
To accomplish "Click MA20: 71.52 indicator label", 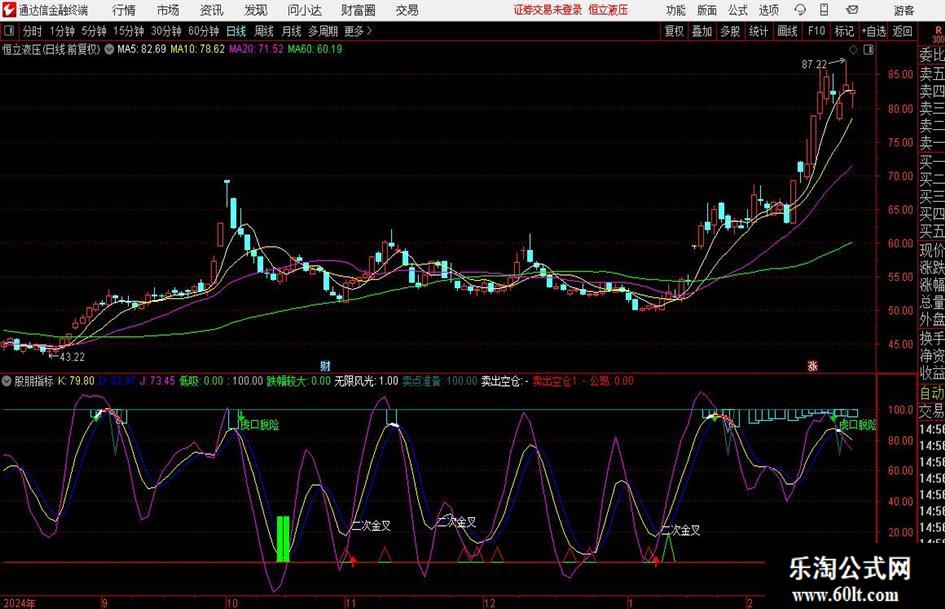I will click(256, 49).
